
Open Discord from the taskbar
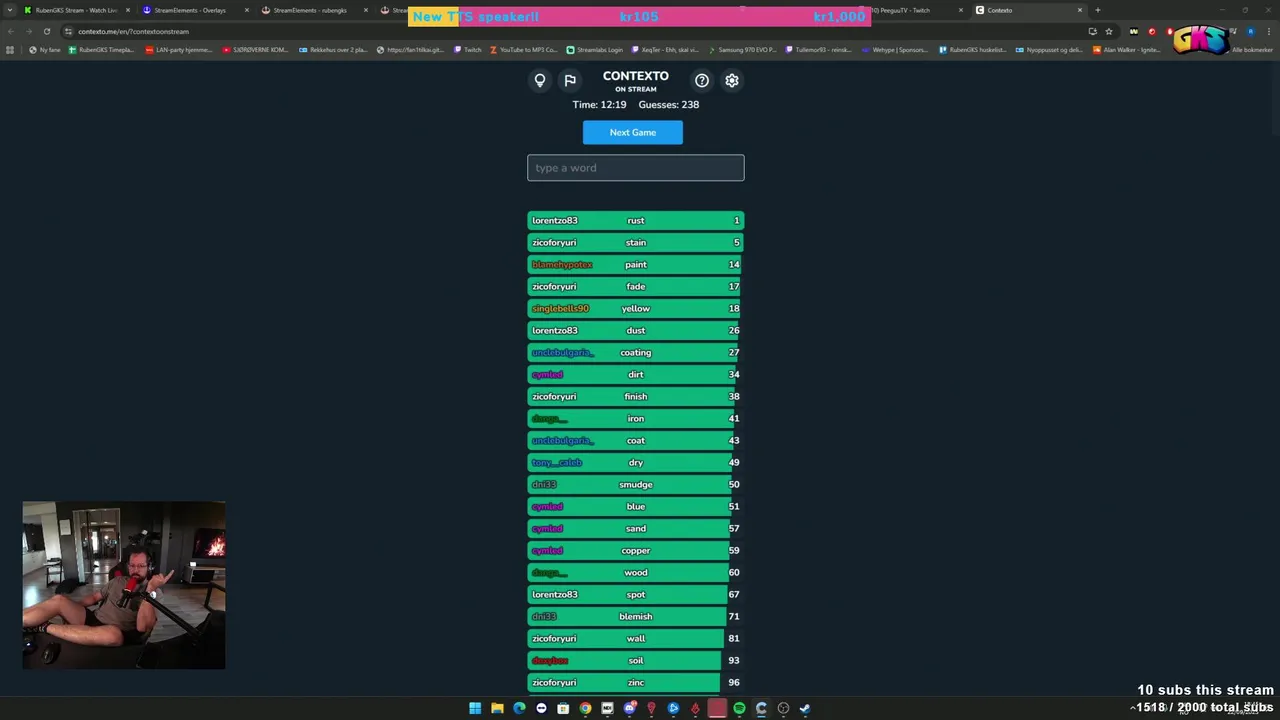pos(629,708)
